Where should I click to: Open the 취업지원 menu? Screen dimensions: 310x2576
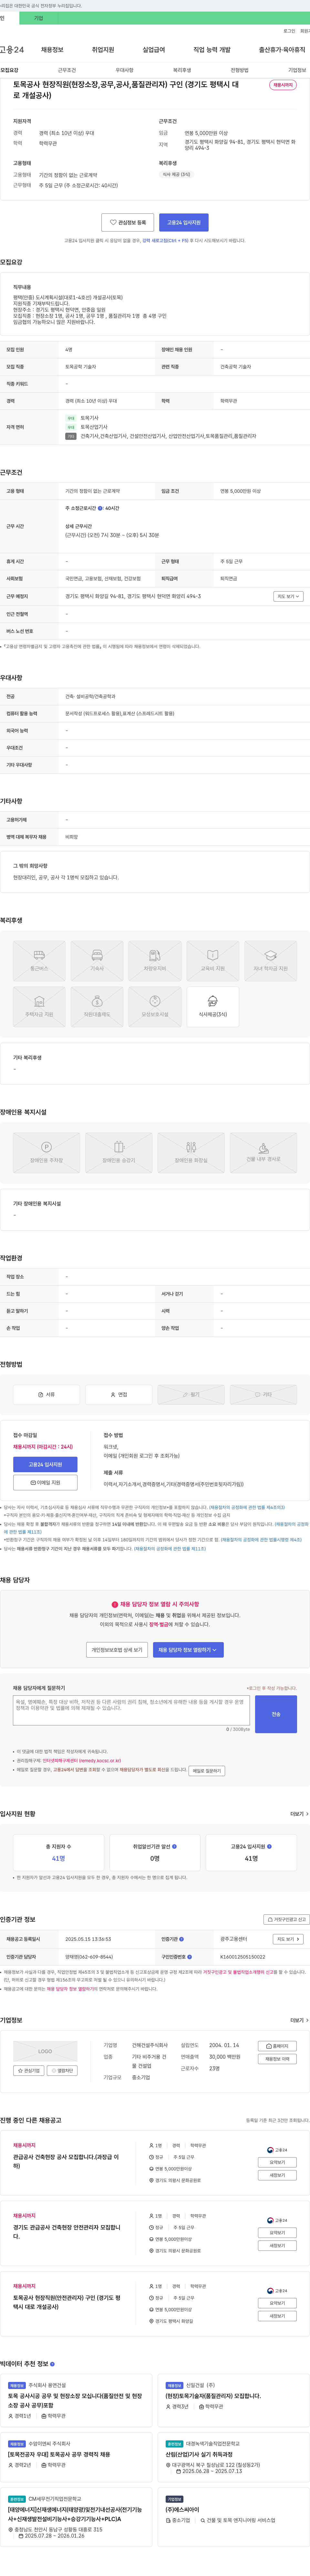tap(103, 50)
